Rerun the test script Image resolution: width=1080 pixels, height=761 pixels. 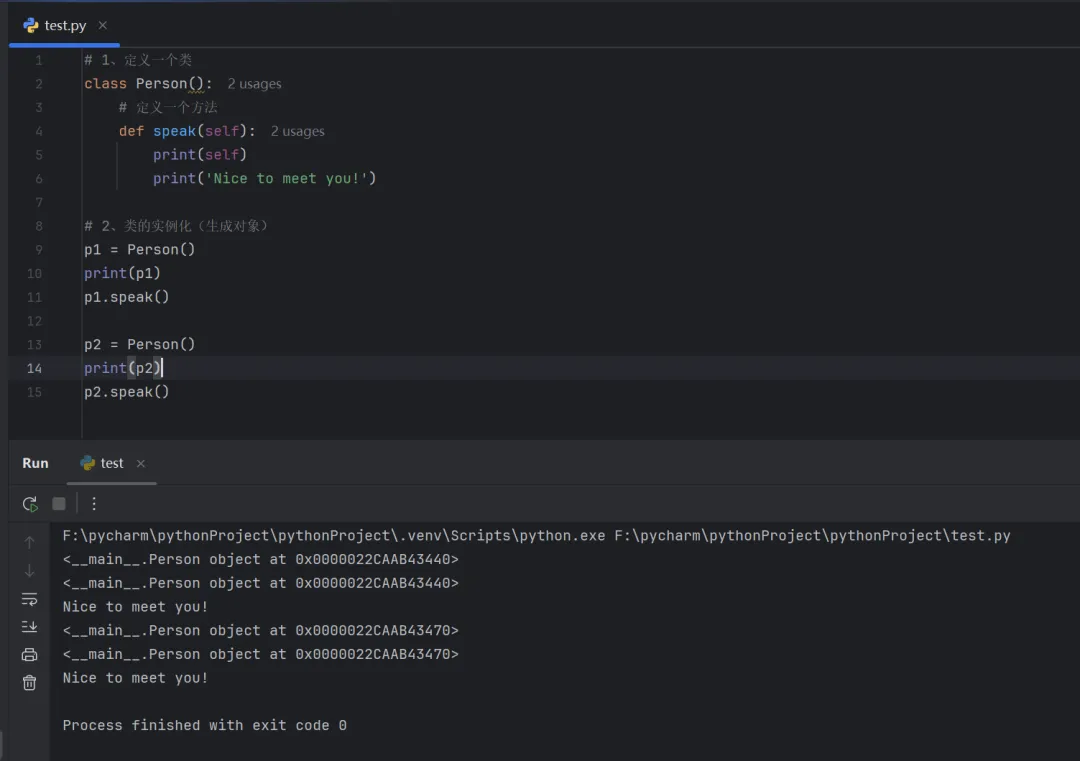pyautogui.click(x=30, y=504)
